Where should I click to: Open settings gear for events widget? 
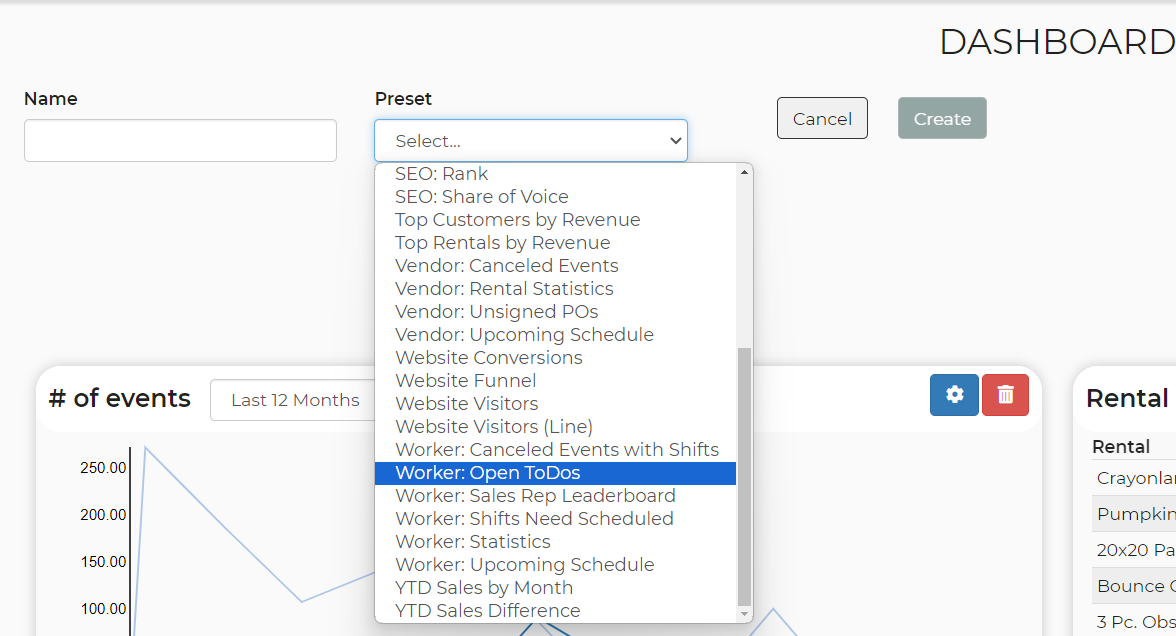[954, 394]
